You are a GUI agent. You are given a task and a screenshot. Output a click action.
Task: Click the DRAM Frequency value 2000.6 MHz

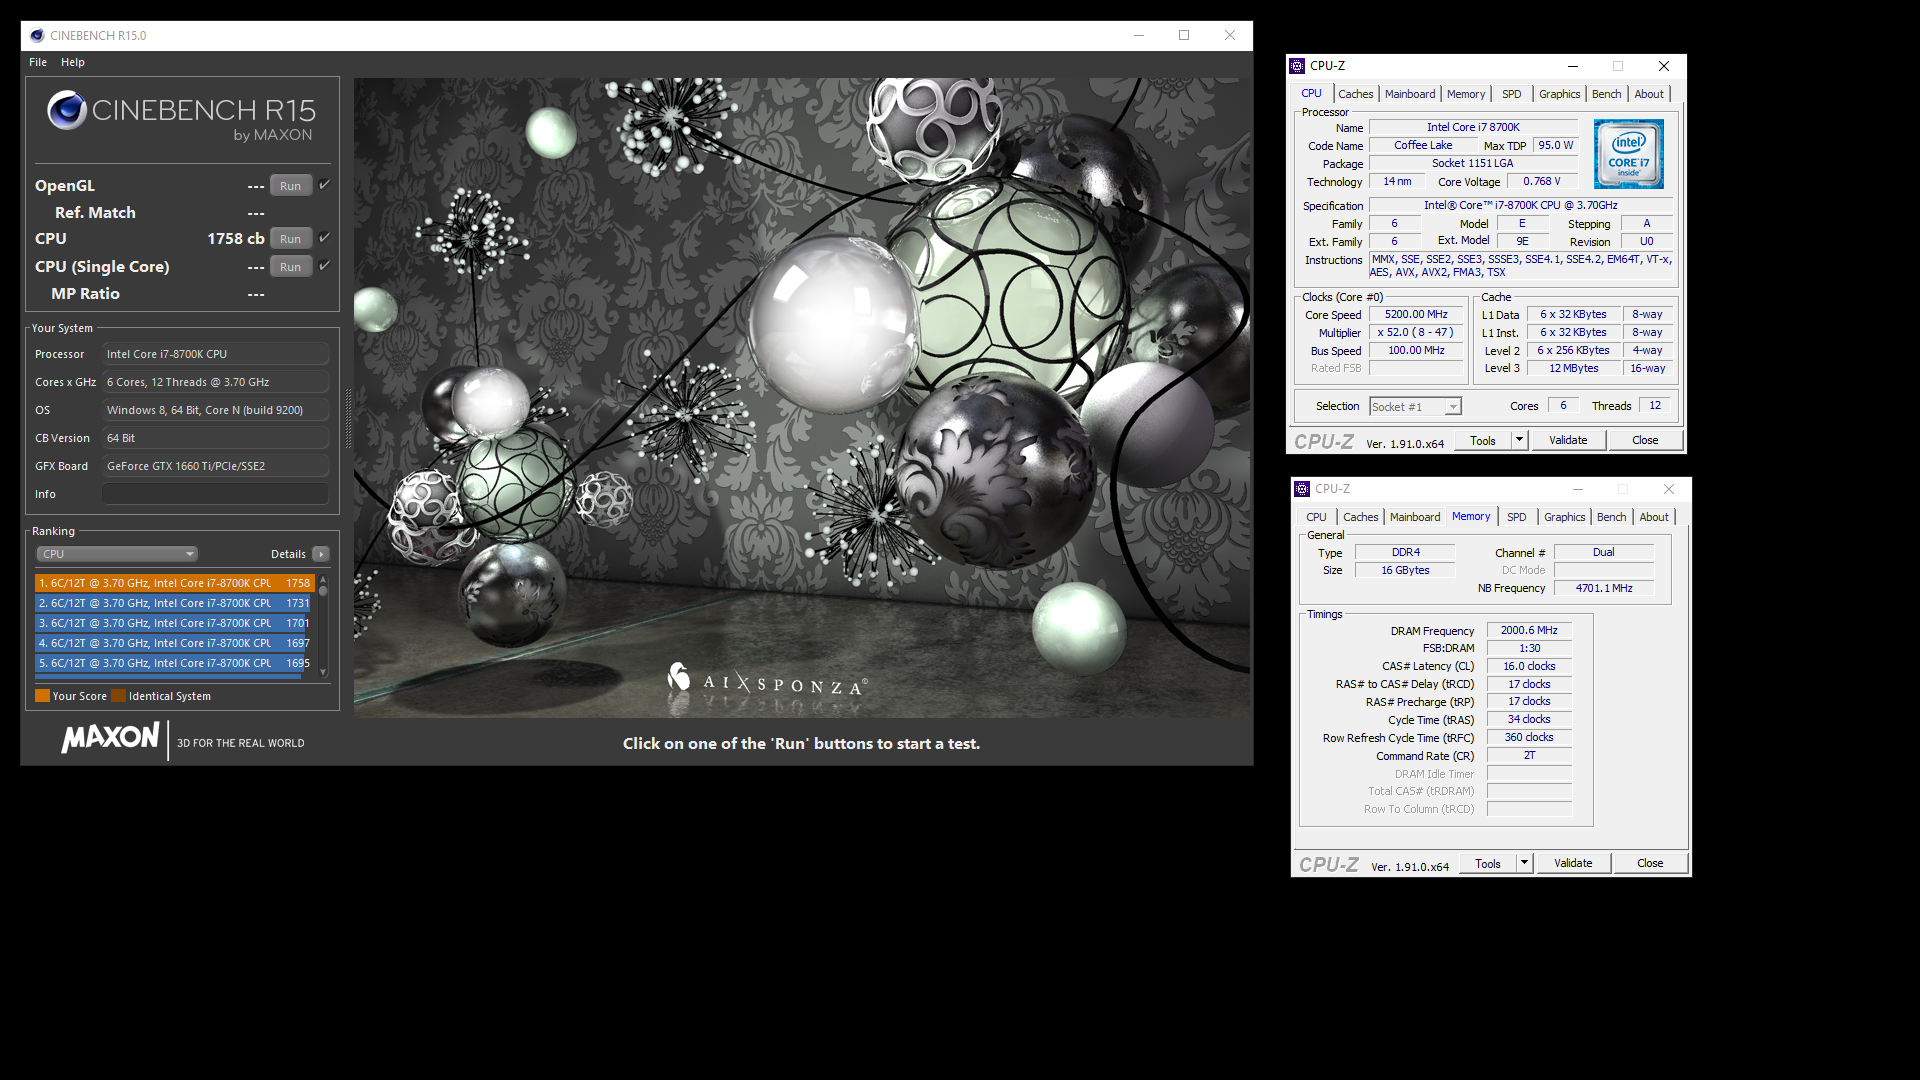pyautogui.click(x=1529, y=630)
